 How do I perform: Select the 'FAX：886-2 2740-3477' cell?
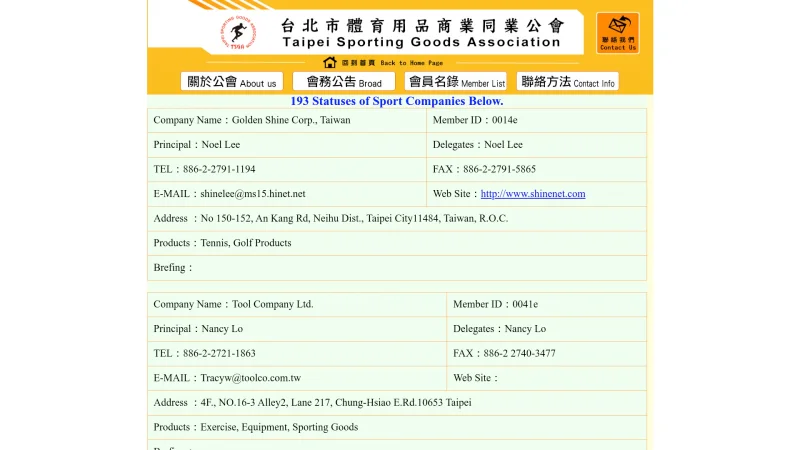(x=546, y=354)
